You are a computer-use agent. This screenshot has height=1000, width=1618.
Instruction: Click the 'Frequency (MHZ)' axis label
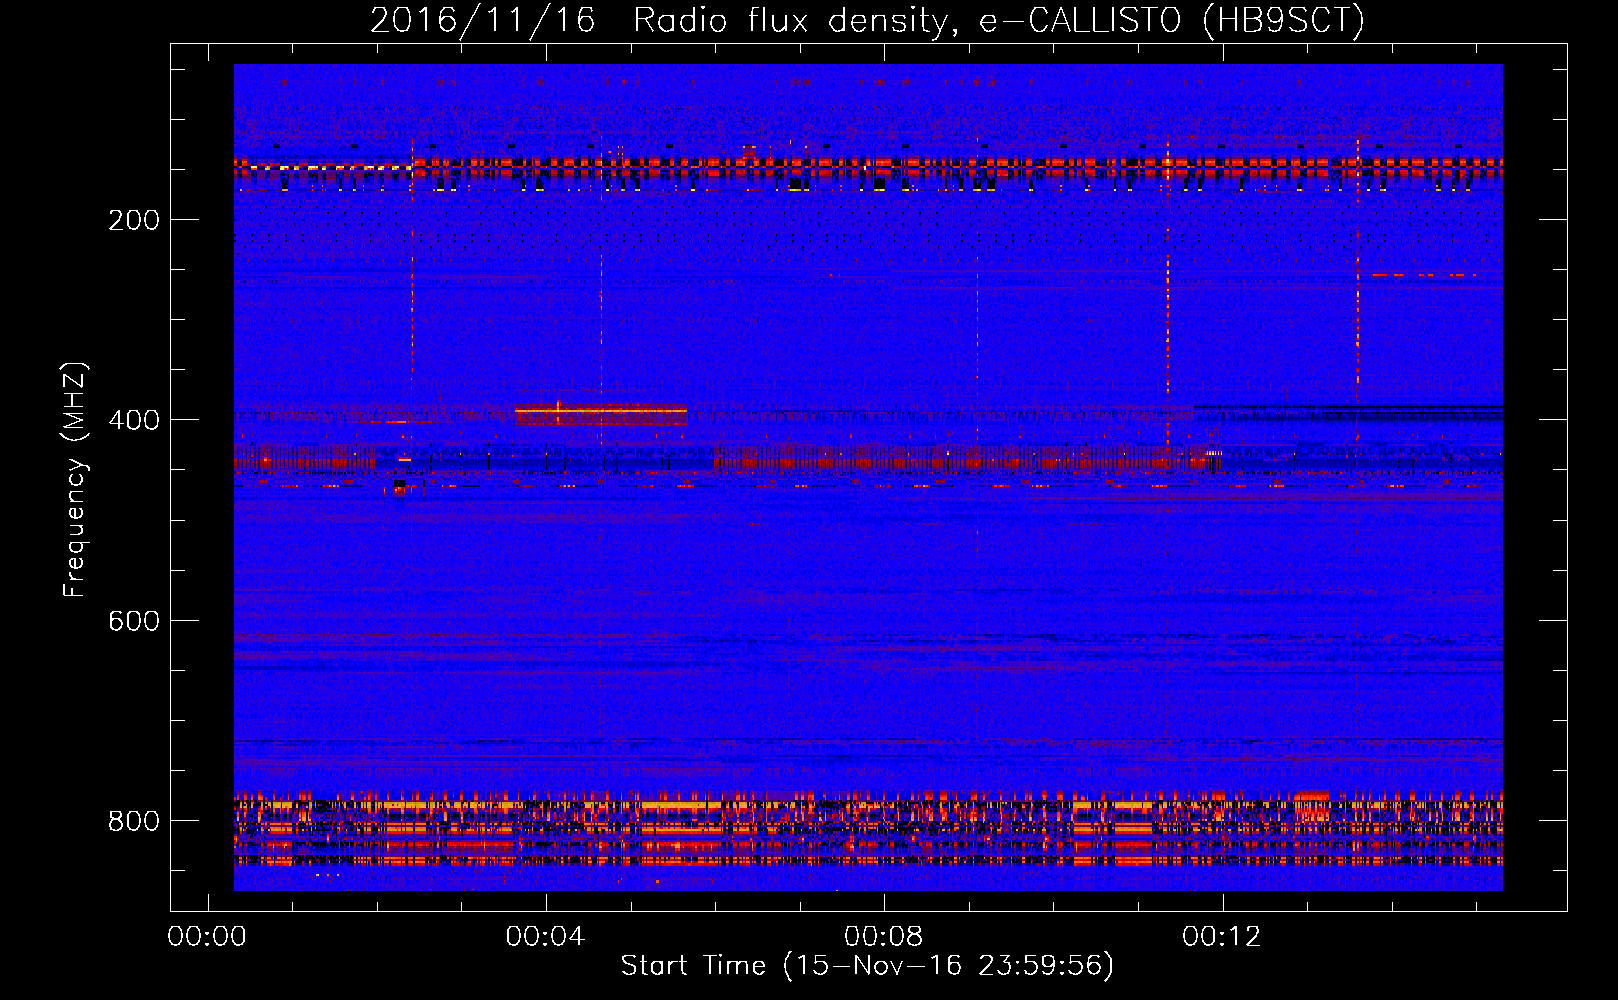click(75, 480)
